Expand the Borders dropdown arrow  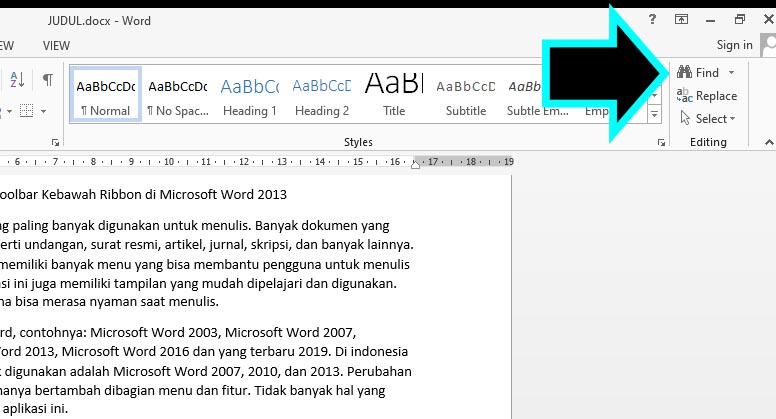click(x=43, y=111)
